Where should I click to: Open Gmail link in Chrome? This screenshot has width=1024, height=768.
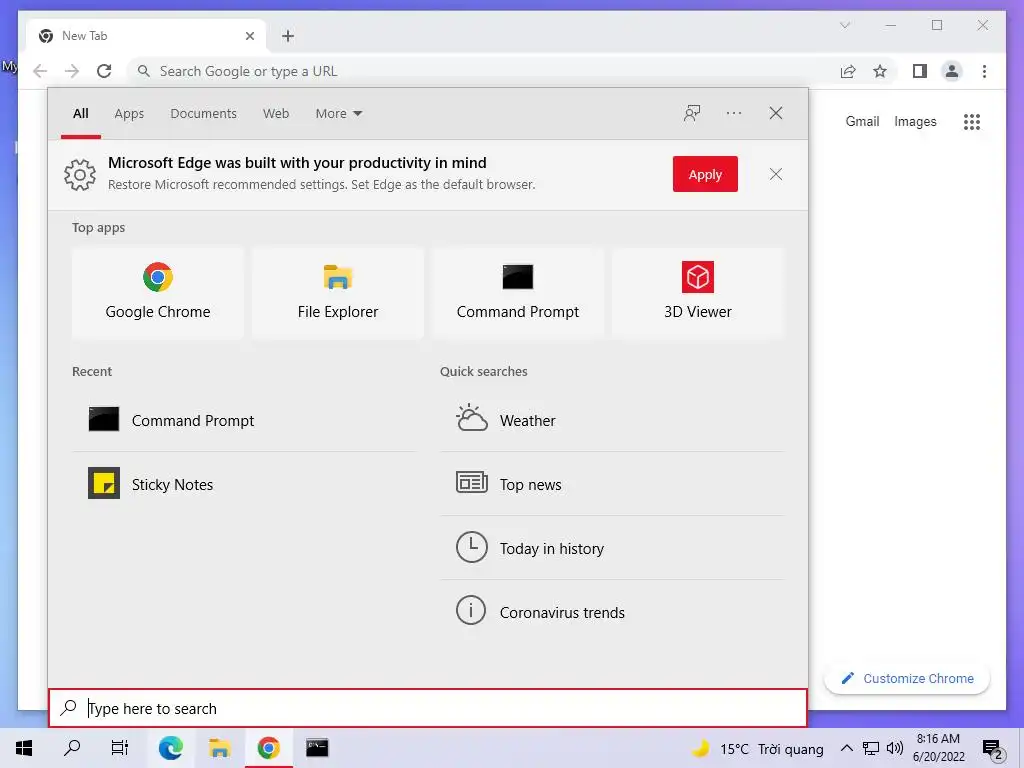pos(862,121)
